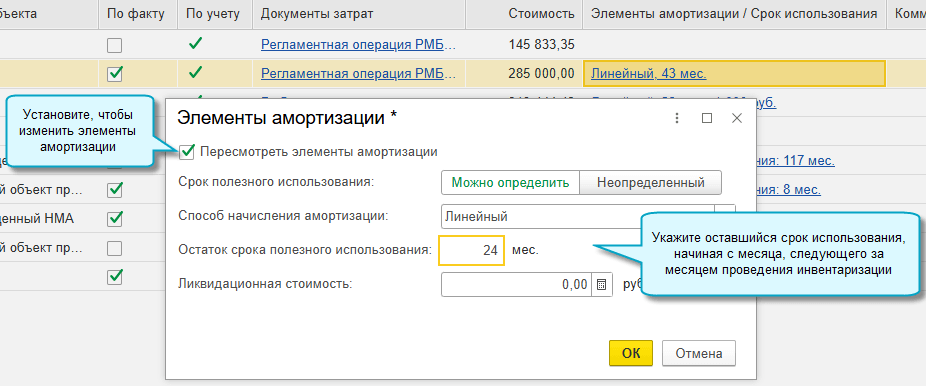Screen dimensions: 926x386
Task: Sort by Документы затрат column header
Action: click(317, 14)
